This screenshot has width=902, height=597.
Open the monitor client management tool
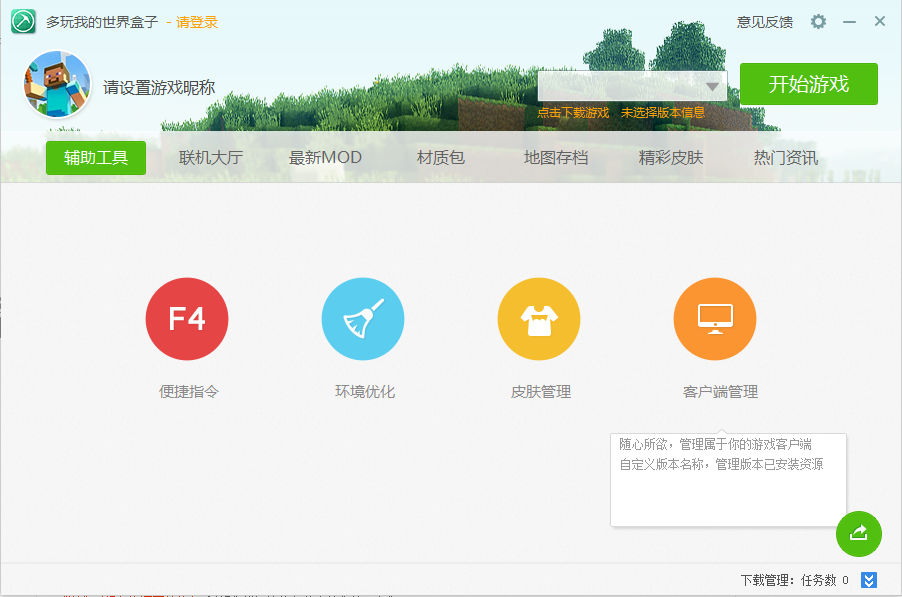[715, 319]
